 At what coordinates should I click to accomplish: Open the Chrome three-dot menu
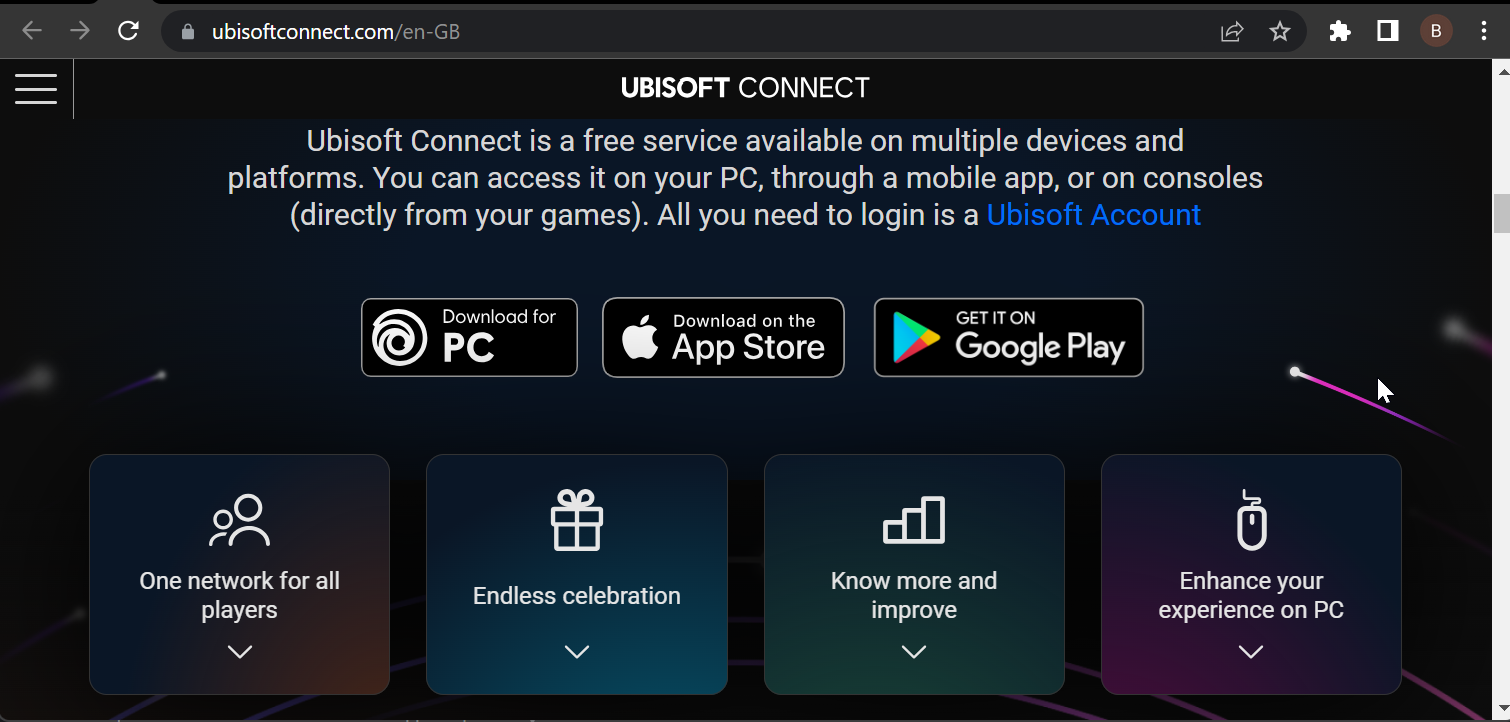pos(1484,31)
